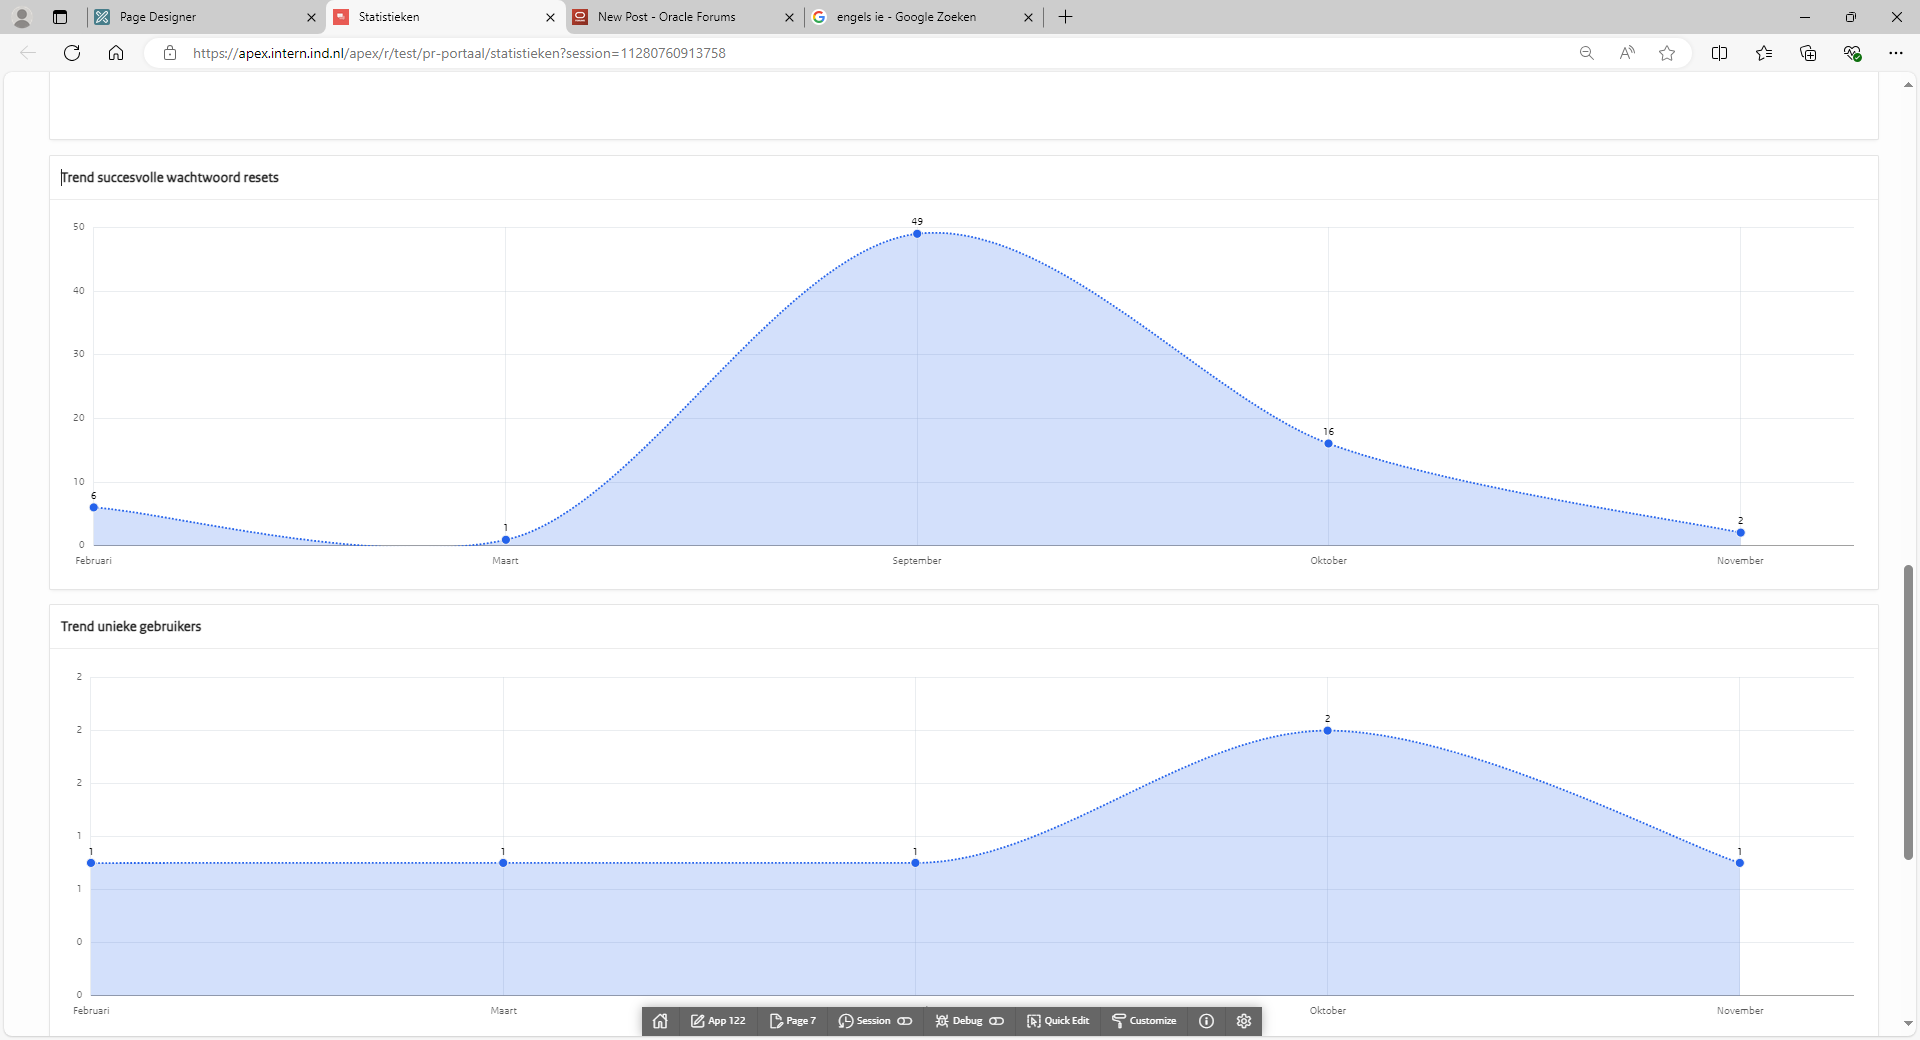Click the info icon on the developer toolbar
Viewport: 1920px width, 1040px height.
pyautogui.click(x=1206, y=1021)
